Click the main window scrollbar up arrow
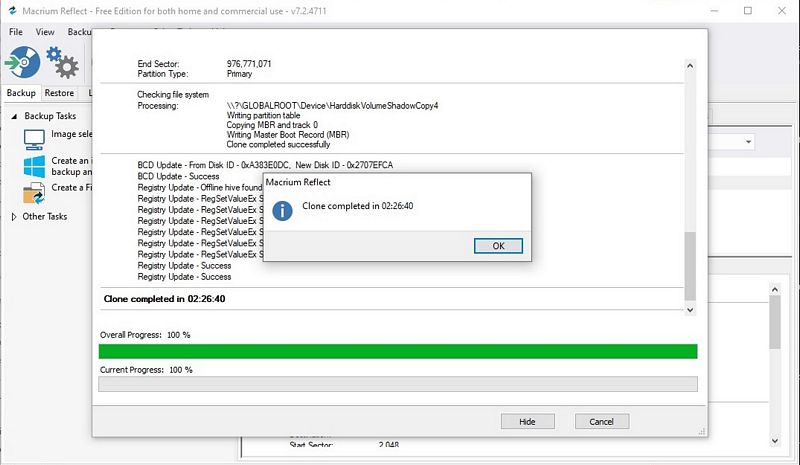 point(774,289)
